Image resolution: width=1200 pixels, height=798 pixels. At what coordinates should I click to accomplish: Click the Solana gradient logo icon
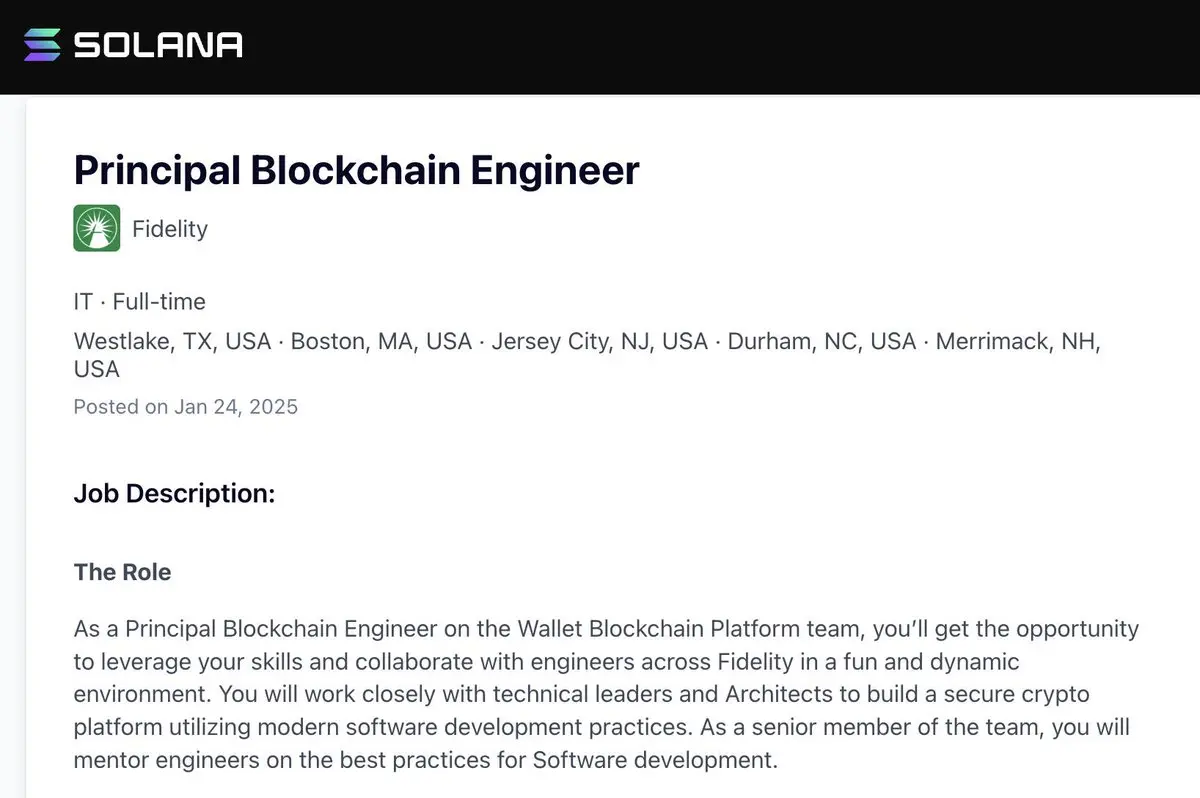(42, 45)
